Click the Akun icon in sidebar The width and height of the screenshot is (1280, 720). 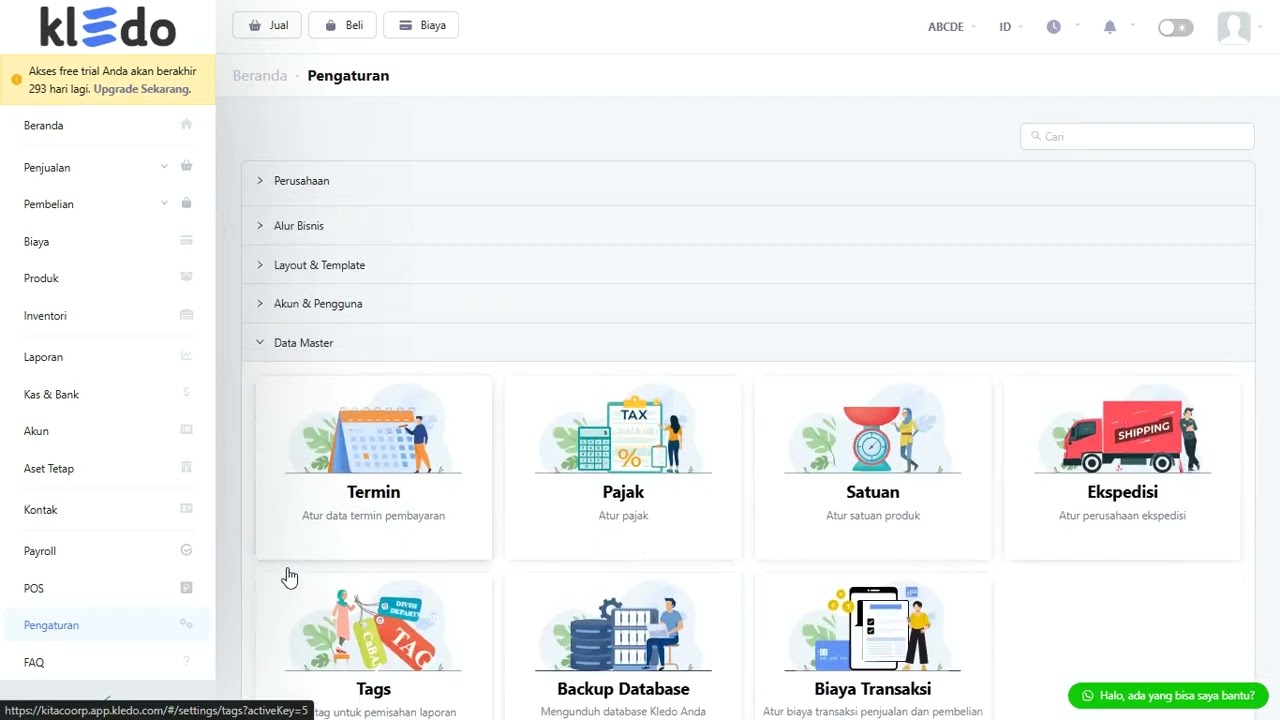[x=186, y=430]
